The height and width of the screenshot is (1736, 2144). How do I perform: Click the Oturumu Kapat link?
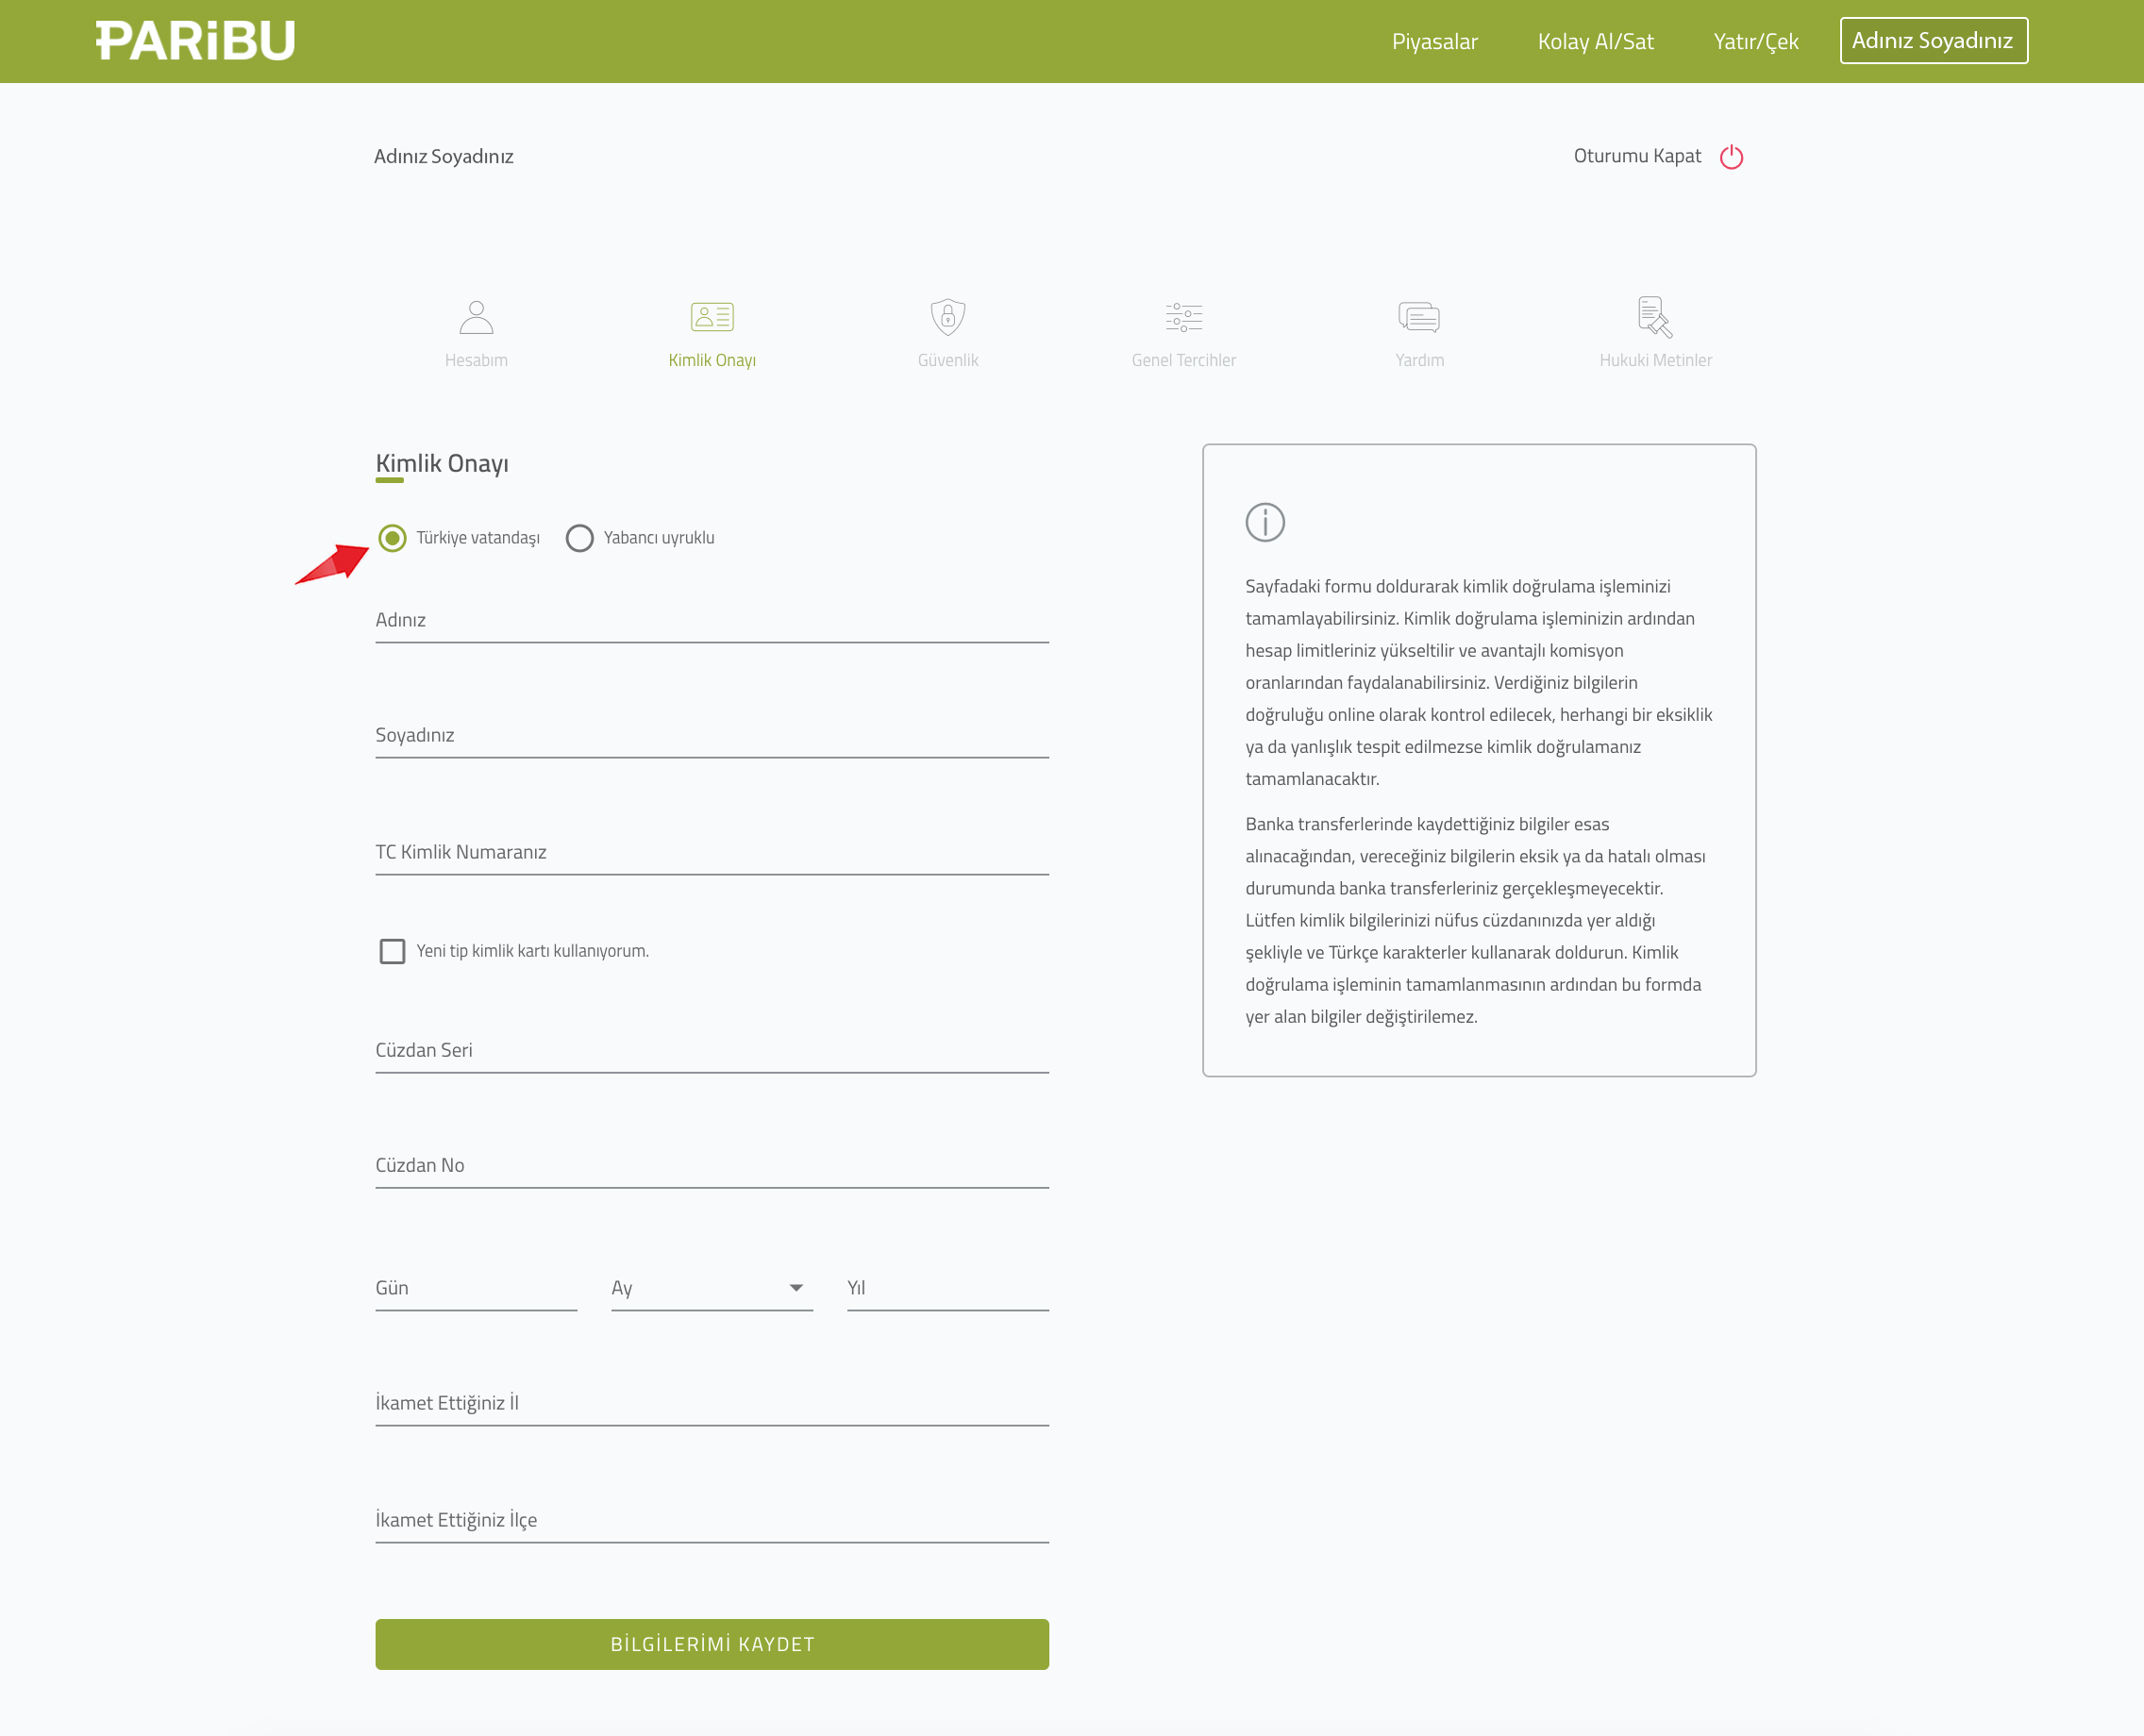point(1636,156)
